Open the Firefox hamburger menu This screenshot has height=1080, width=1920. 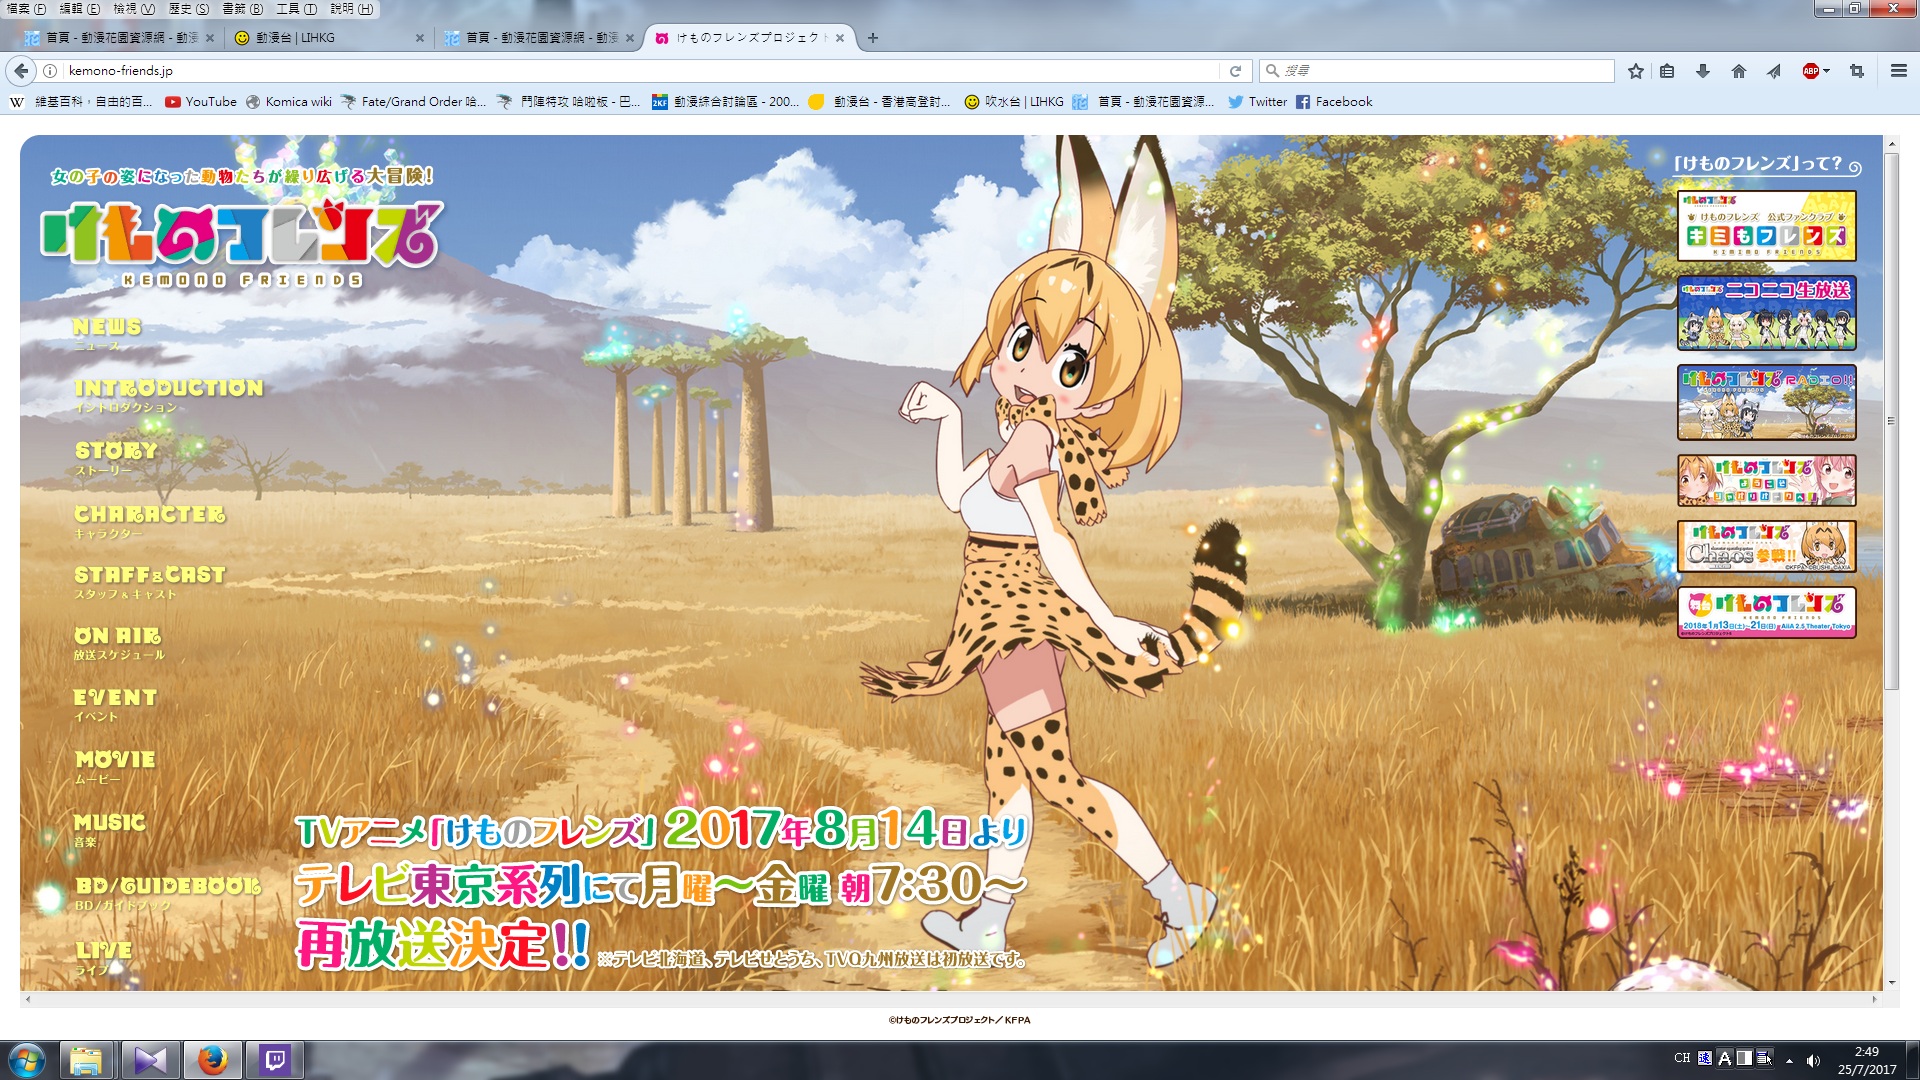[x=1898, y=71]
